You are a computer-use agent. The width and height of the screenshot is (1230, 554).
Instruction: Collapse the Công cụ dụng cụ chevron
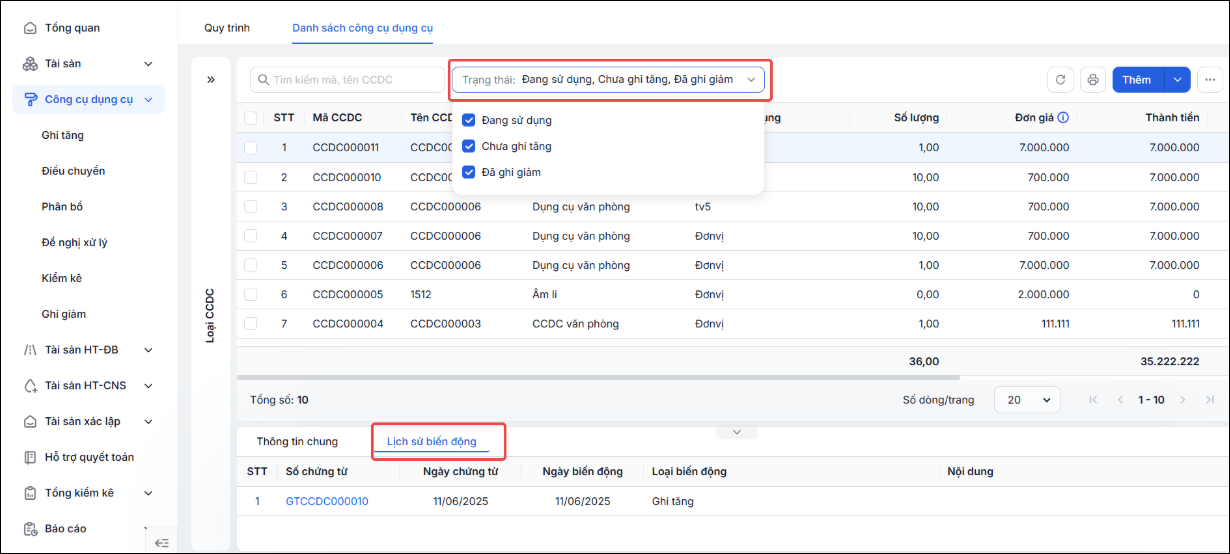coord(148,99)
